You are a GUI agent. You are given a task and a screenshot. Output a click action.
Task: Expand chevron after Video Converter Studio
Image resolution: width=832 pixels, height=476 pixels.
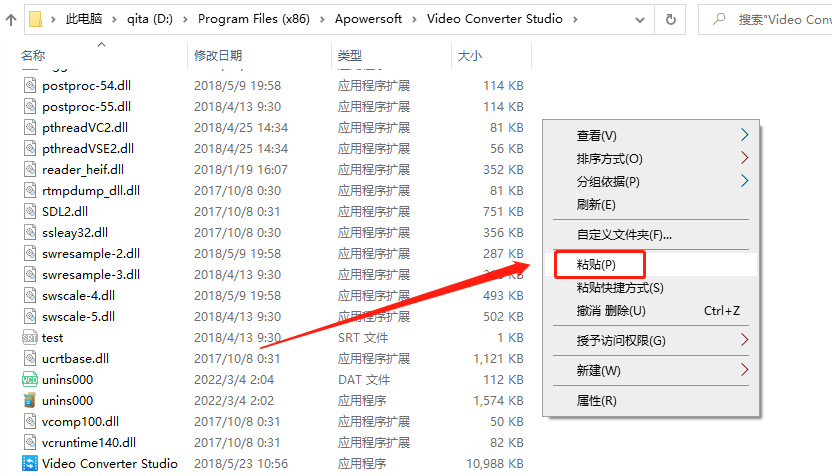(x=575, y=20)
